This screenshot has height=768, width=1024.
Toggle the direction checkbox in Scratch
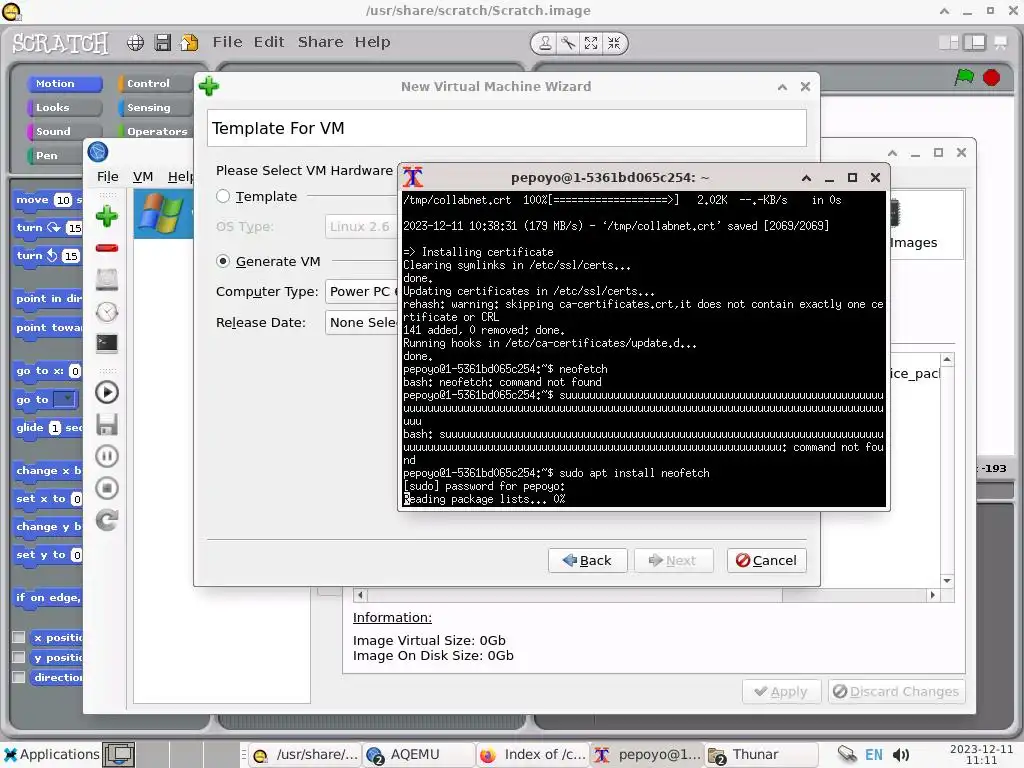19,677
